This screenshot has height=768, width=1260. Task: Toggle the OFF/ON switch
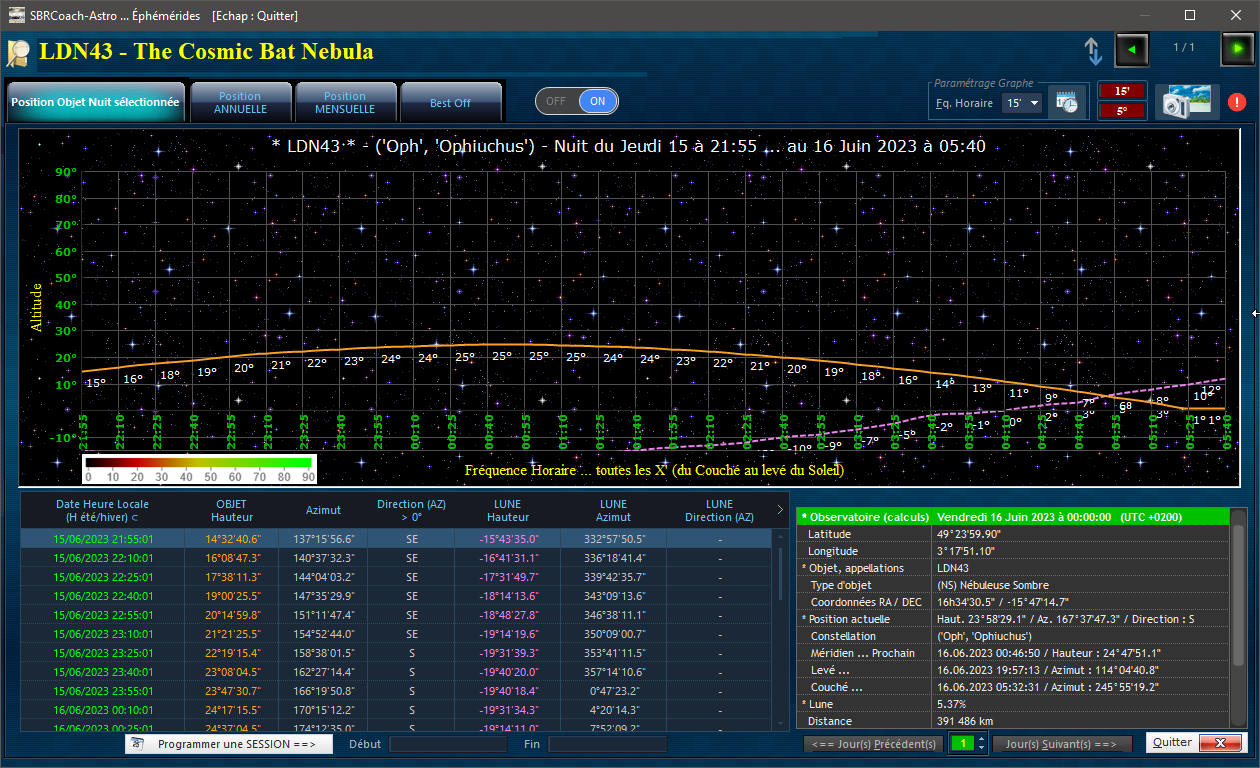pyautogui.click(x=577, y=101)
